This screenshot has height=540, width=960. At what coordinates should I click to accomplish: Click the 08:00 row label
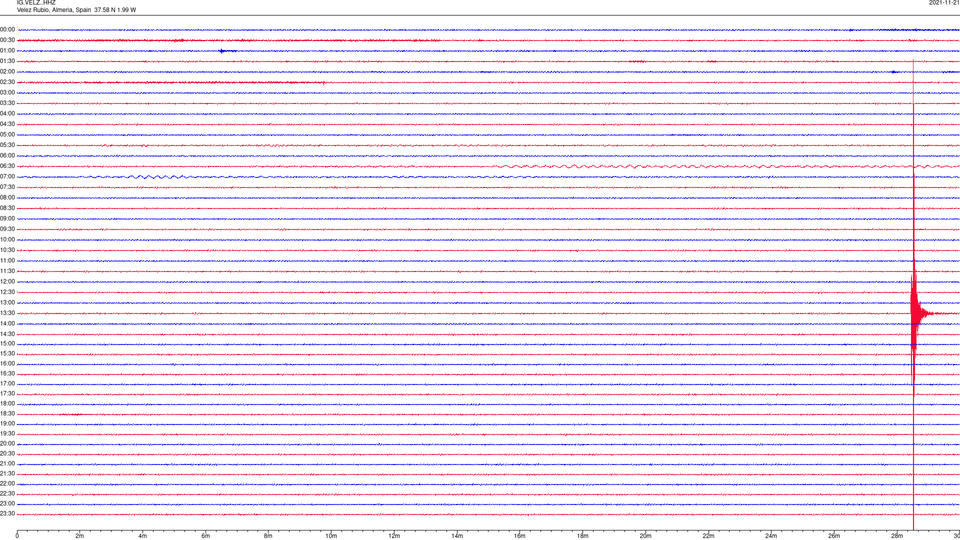point(7,198)
